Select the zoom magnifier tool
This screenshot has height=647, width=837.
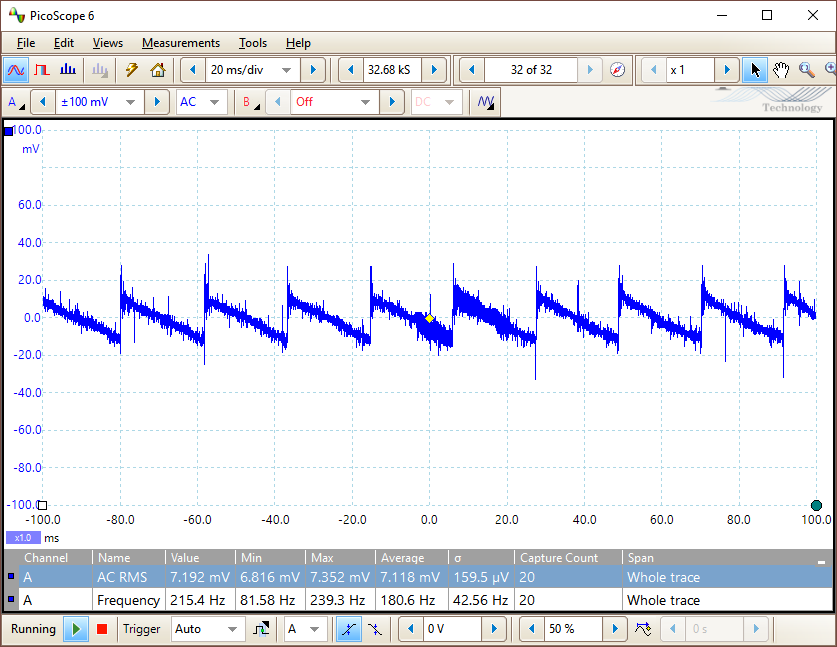[x=807, y=70]
